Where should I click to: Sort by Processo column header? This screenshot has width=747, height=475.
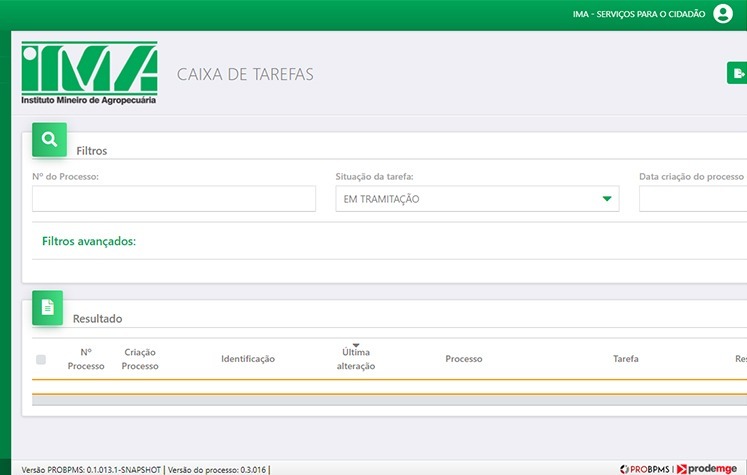(x=464, y=359)
